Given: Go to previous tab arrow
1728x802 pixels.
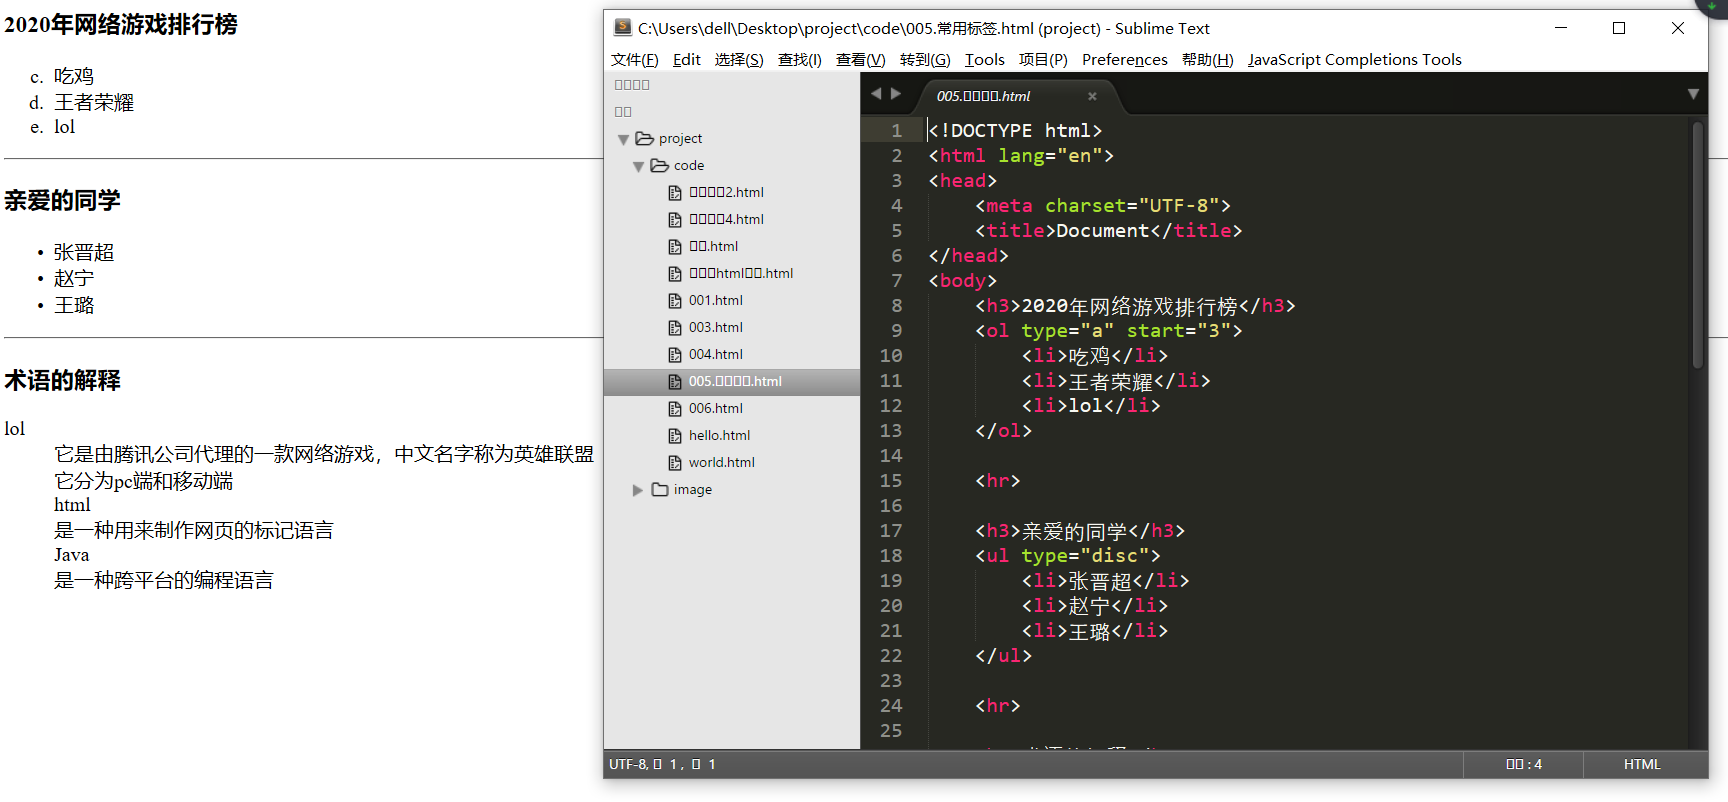Looking at the screenshot, I should (x=876, y=94).
